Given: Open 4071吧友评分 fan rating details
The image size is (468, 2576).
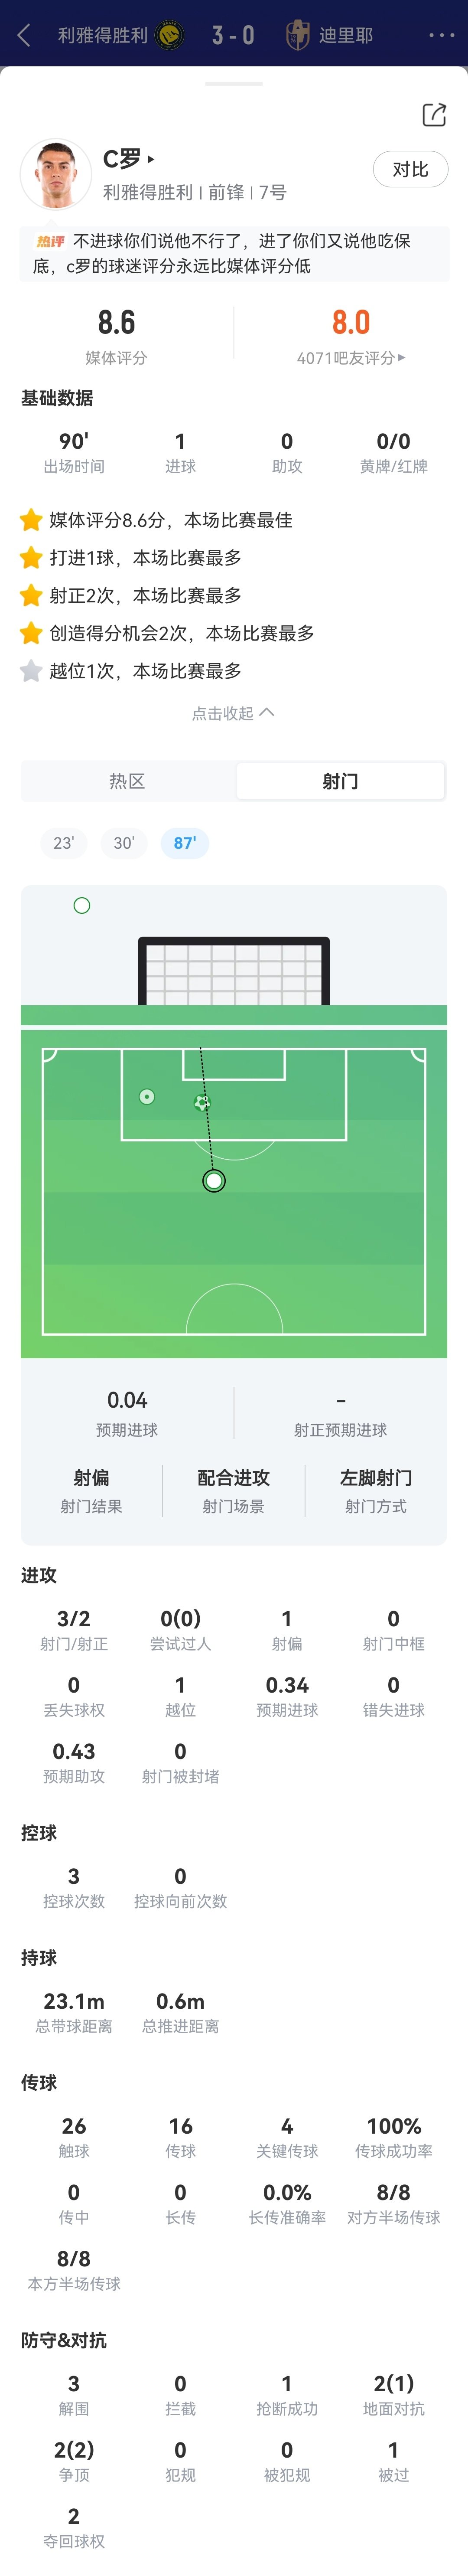Looking at the screenshot, I should tap(351, 357).
